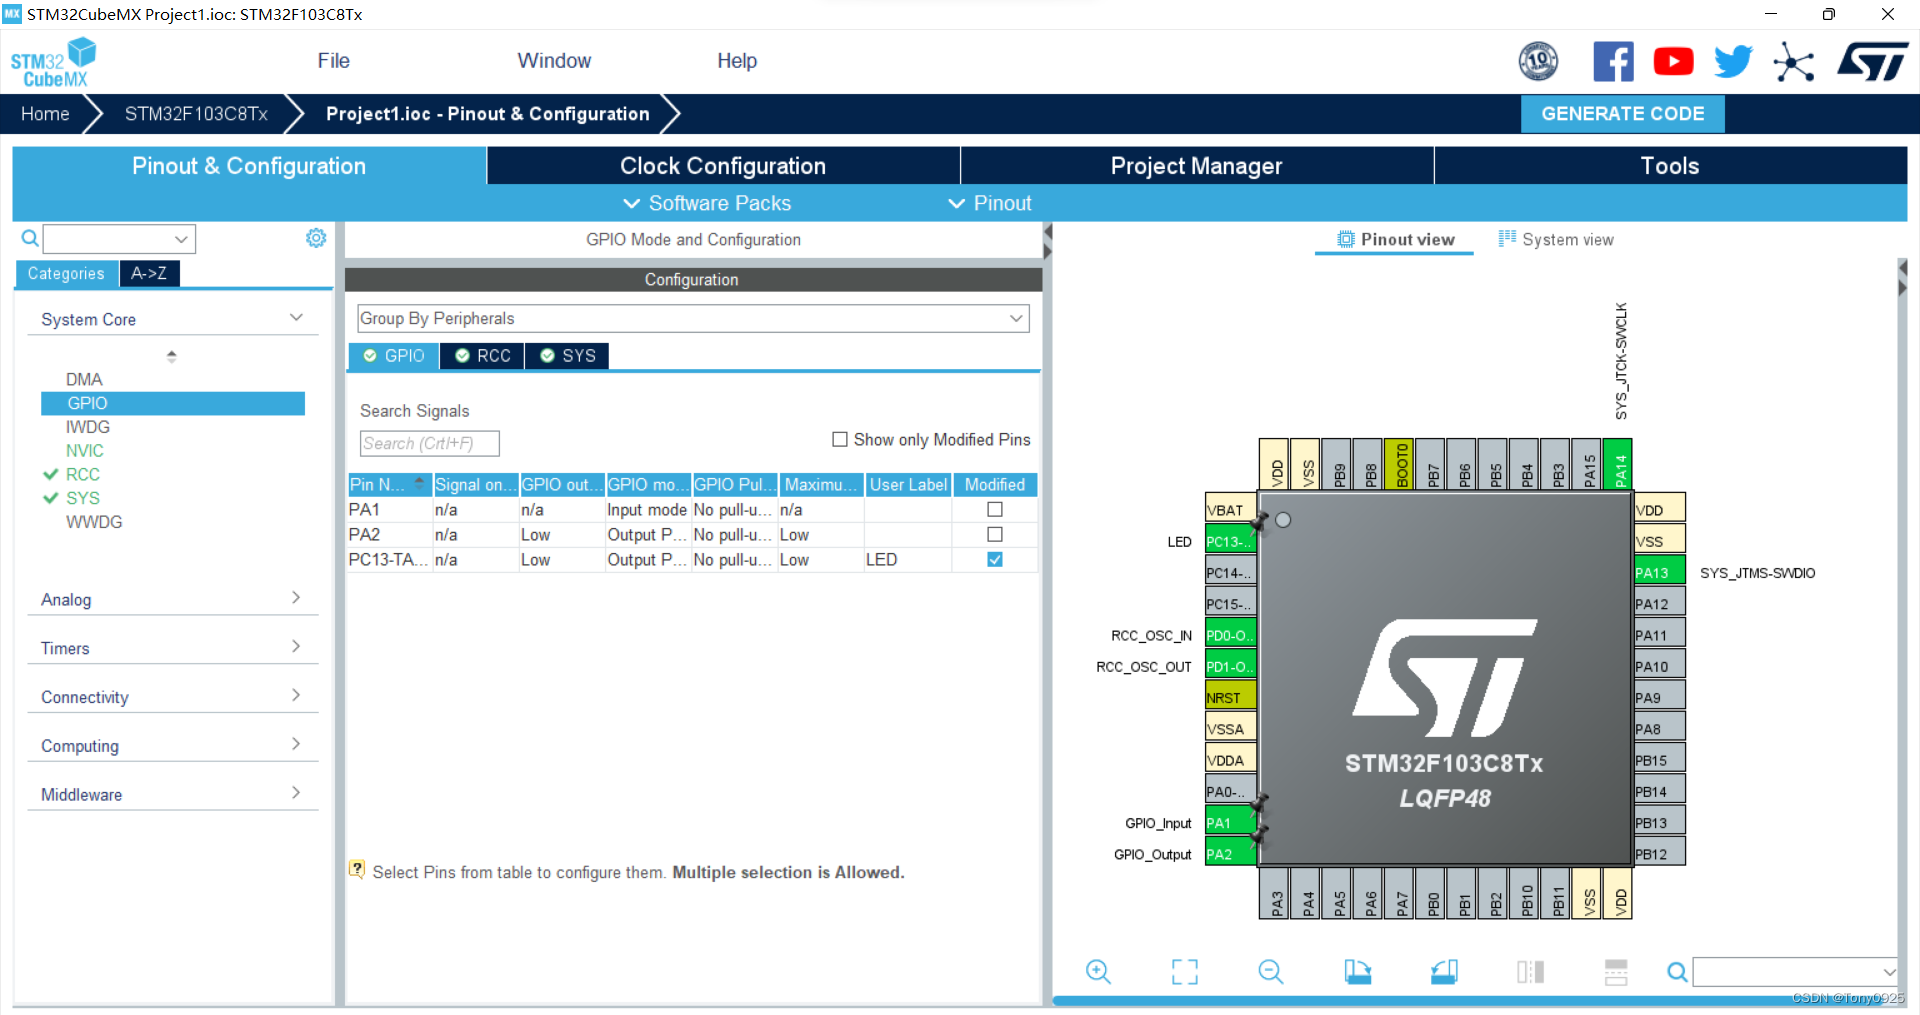
Task: Select the PC13-TAMPER row LED label cell
Action: coord(907,560)
